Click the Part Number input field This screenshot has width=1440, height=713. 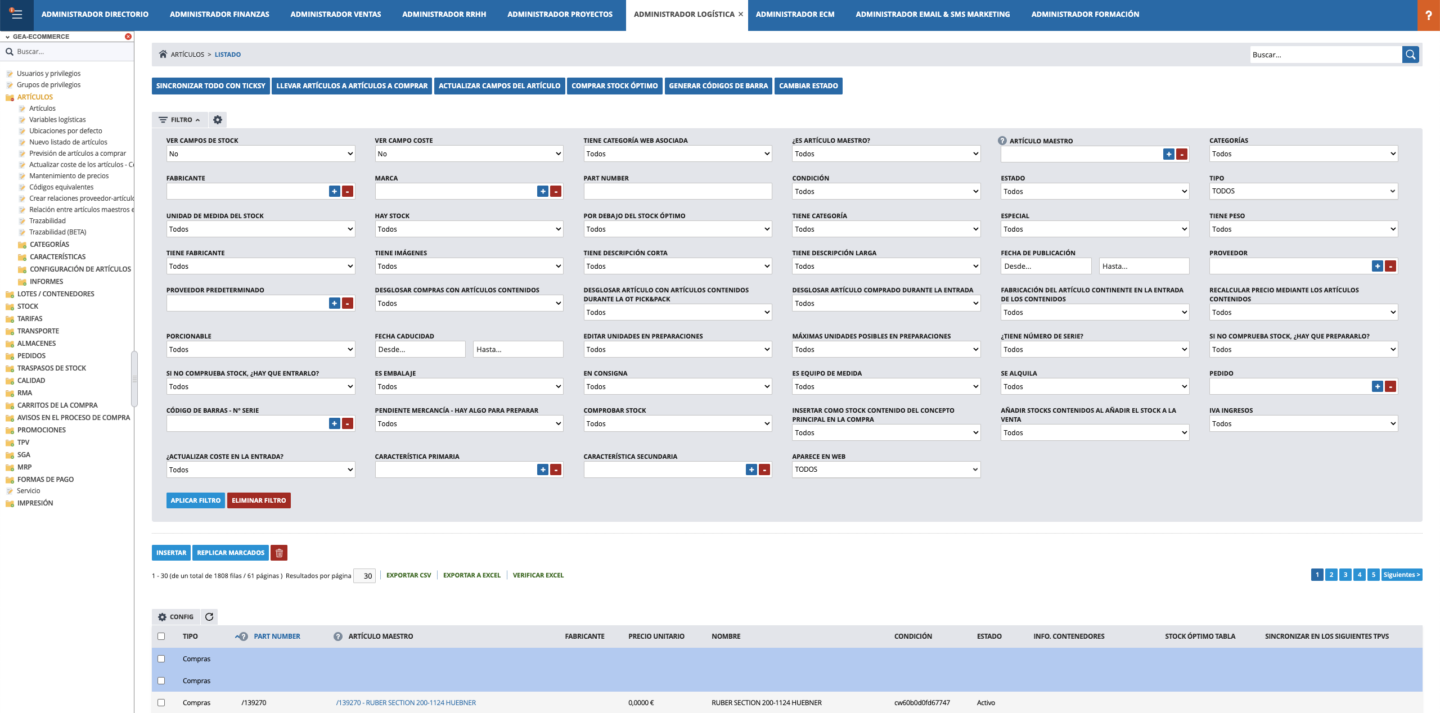tap(678, 191)
